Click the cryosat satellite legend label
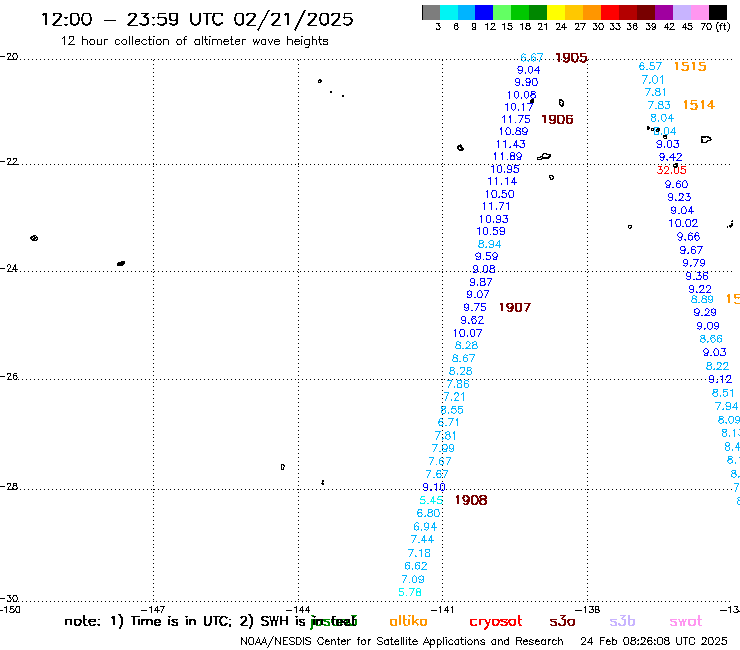740x650 pixels. pyautogui.click(x=496, y=621)
